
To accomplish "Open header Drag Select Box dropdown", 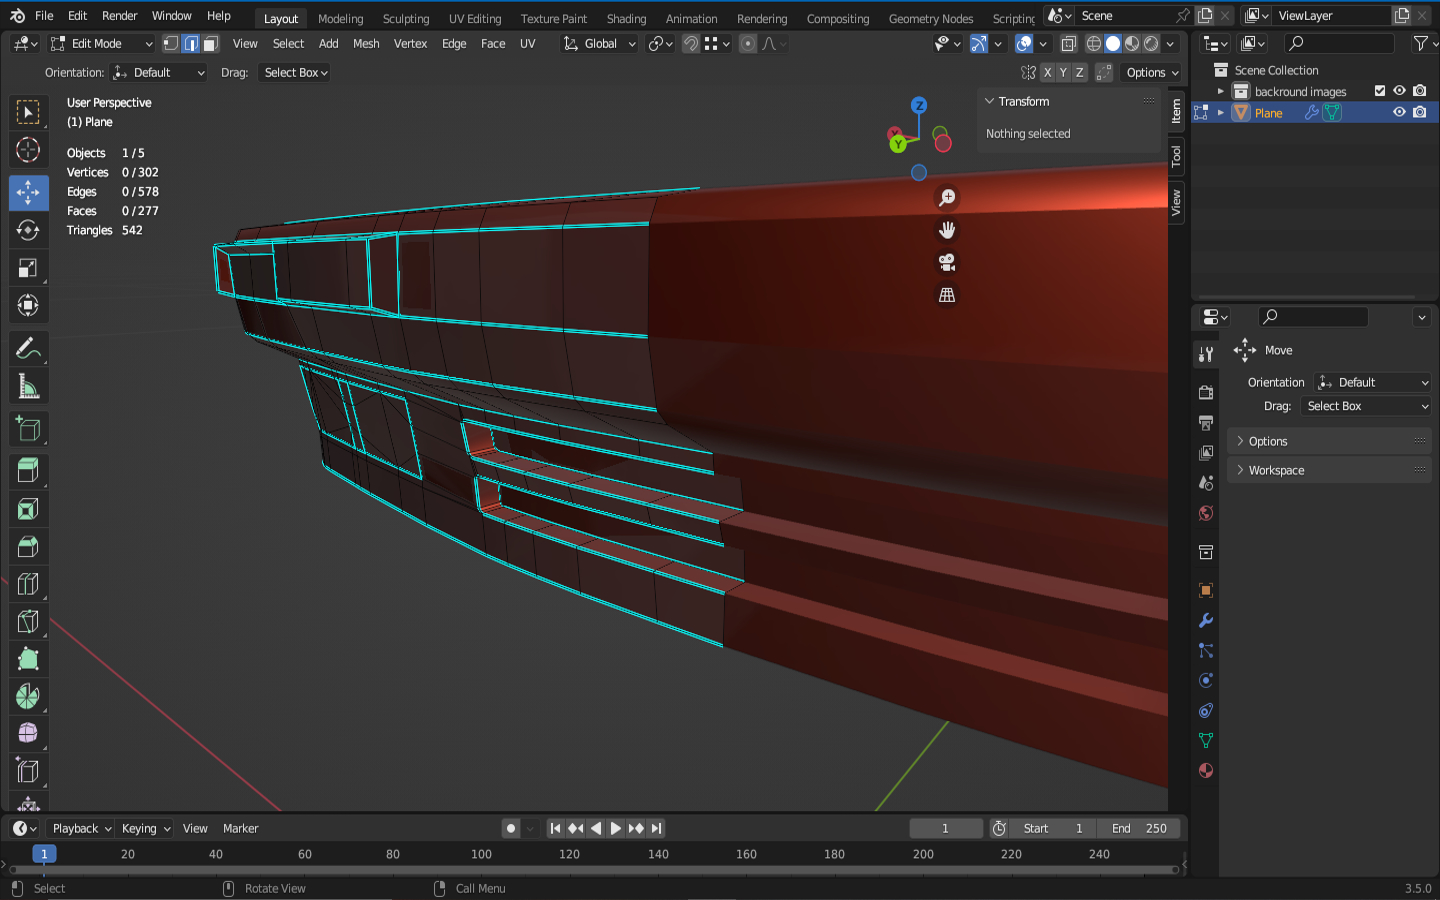I will click(x=295, y=73).
